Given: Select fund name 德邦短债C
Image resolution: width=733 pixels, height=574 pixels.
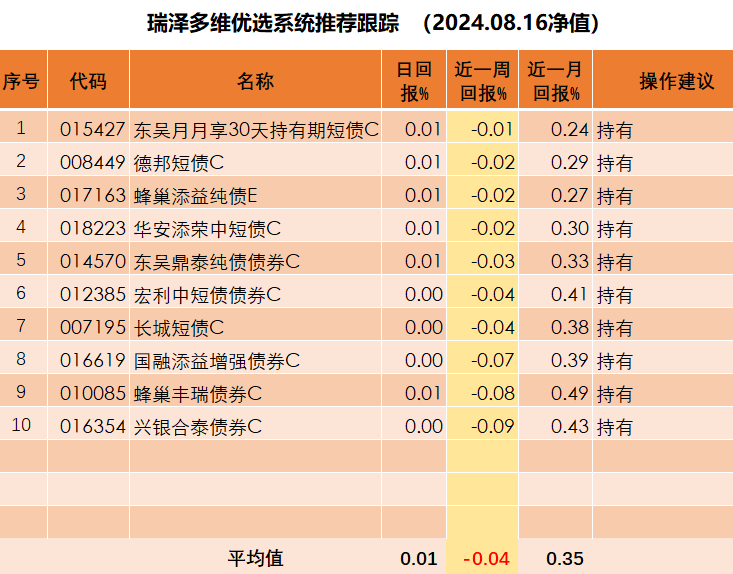Looking at the screenshot, I should pos(179,163).
